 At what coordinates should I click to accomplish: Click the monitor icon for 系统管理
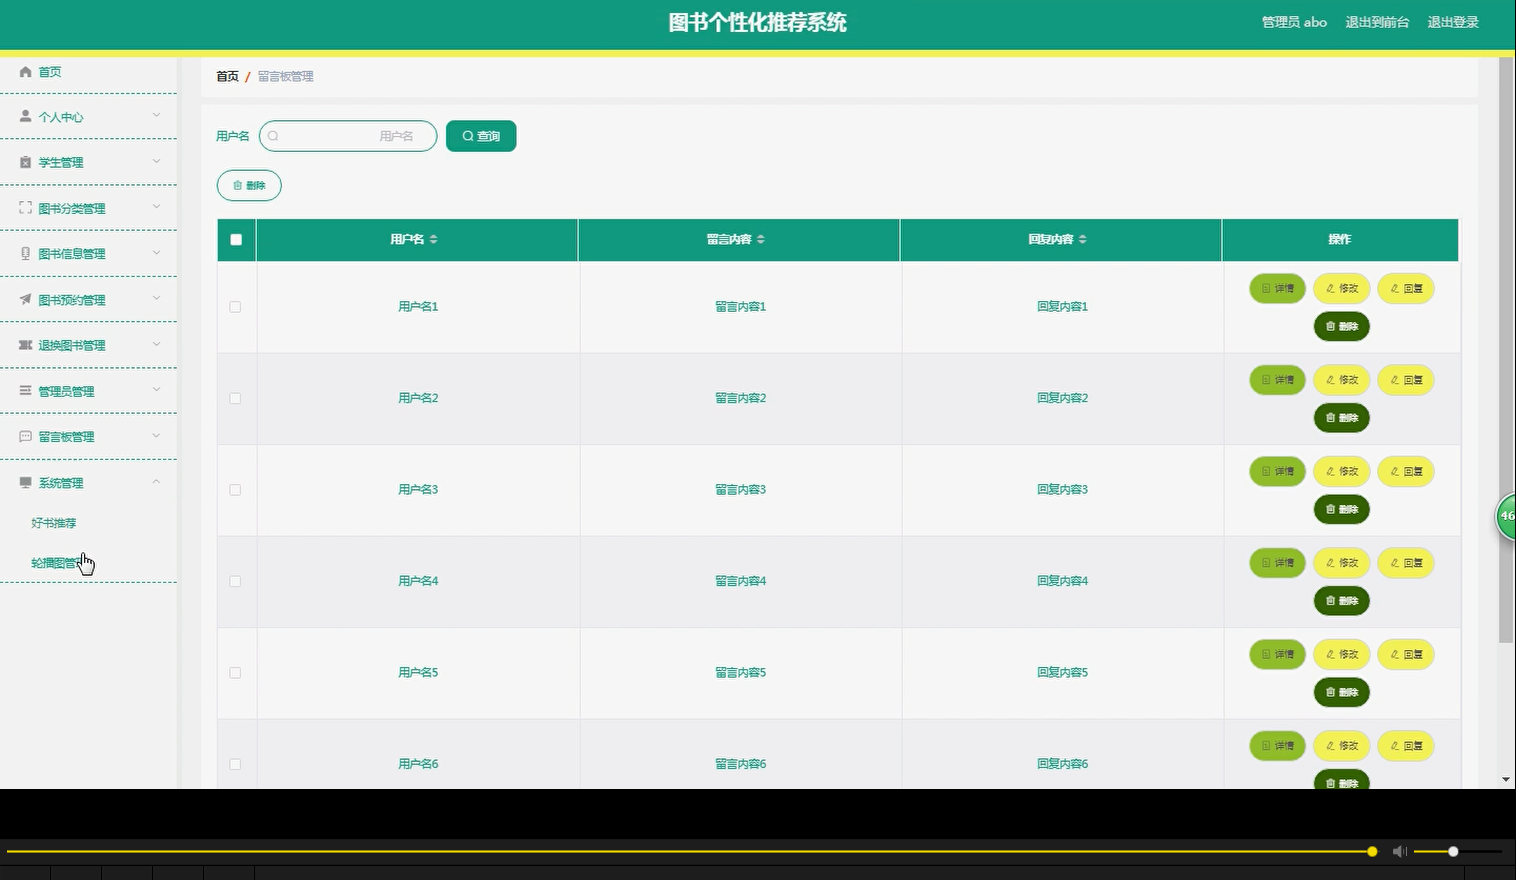tap(26, 482)
